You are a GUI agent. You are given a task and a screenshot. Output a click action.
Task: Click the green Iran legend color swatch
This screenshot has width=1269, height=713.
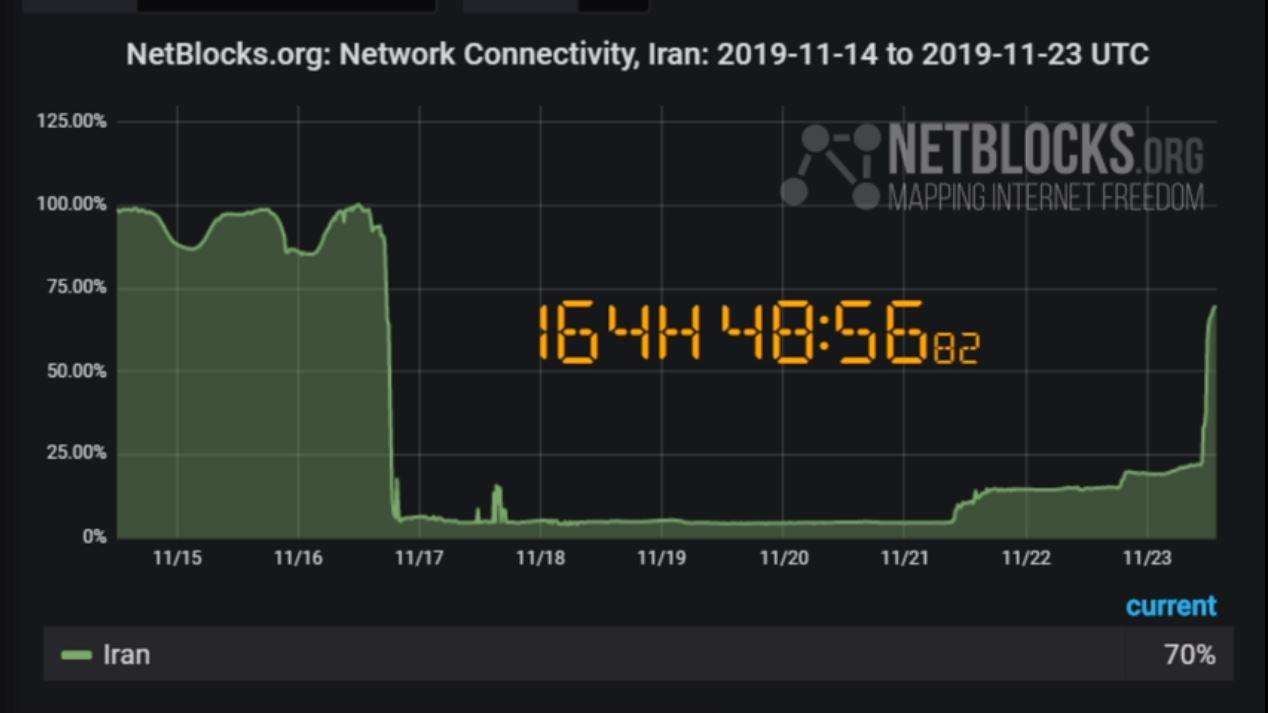[77, 655]
